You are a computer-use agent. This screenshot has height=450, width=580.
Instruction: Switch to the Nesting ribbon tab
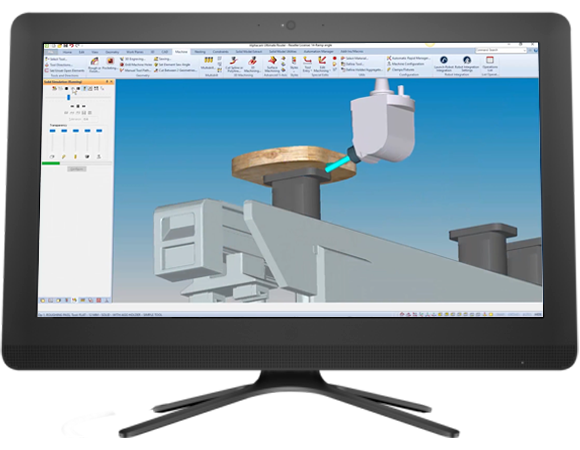pyautogui.click(x=200, y=52)
